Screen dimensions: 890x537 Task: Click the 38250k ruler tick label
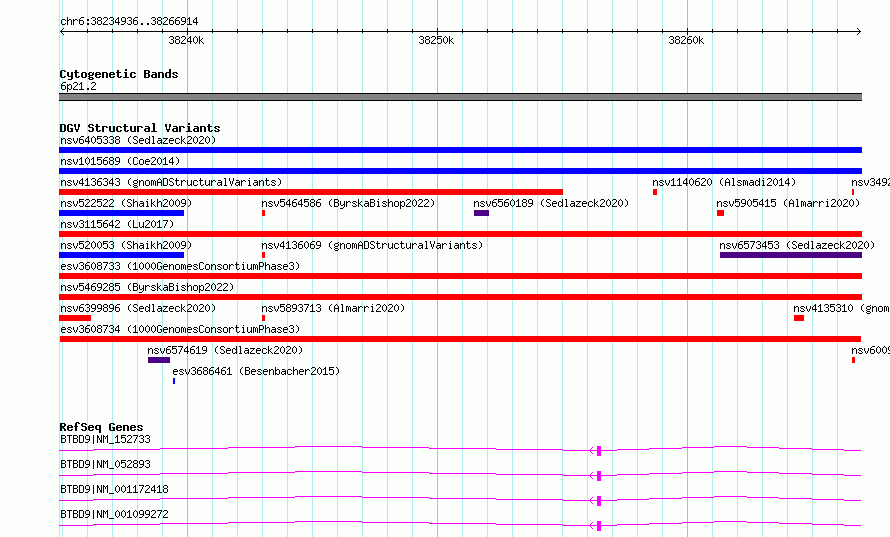[x=436, y=40]
